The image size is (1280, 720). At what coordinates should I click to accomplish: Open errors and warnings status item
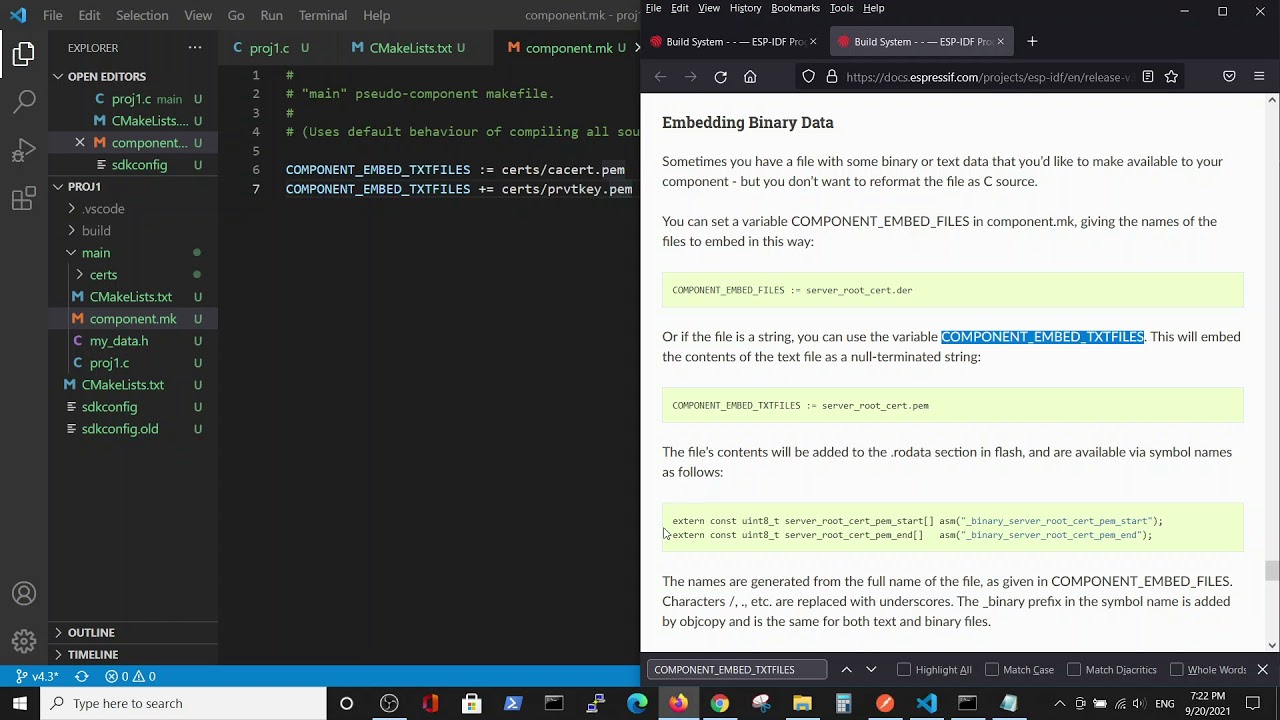point(130,677)
